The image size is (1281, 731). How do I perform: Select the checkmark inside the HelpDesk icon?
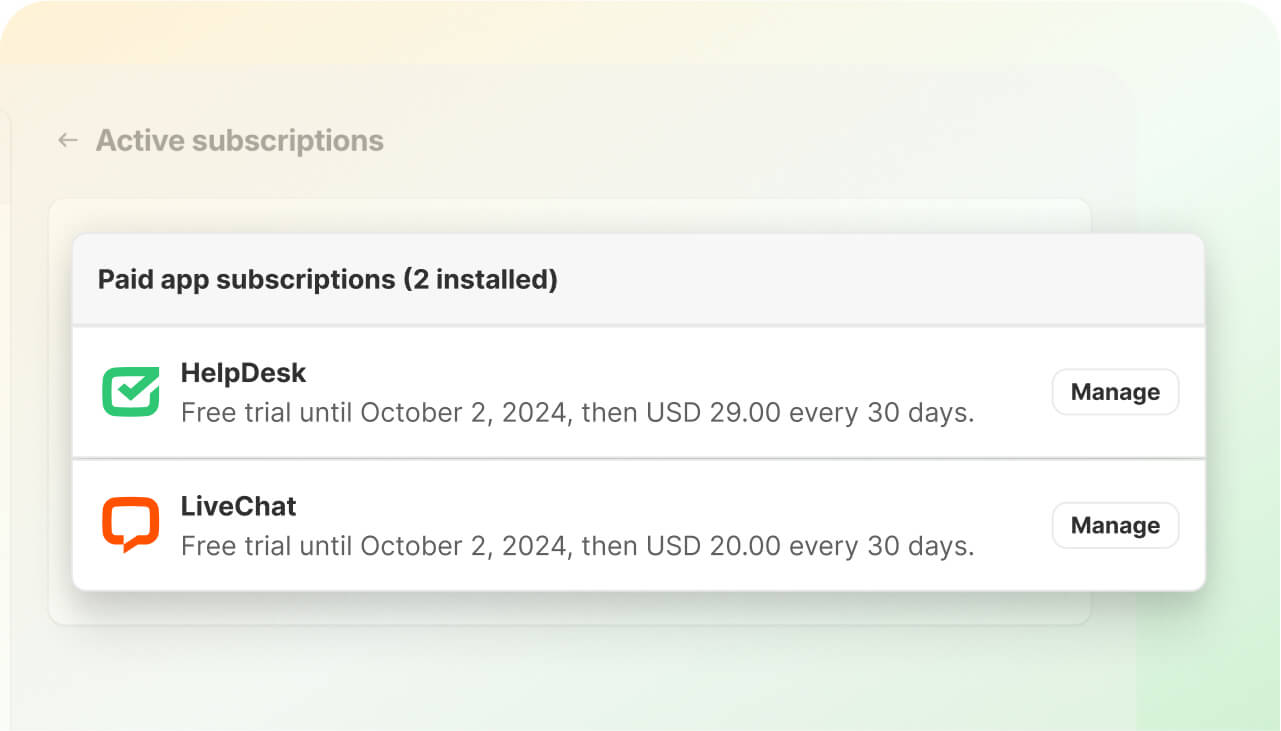(x=130, y=392)
